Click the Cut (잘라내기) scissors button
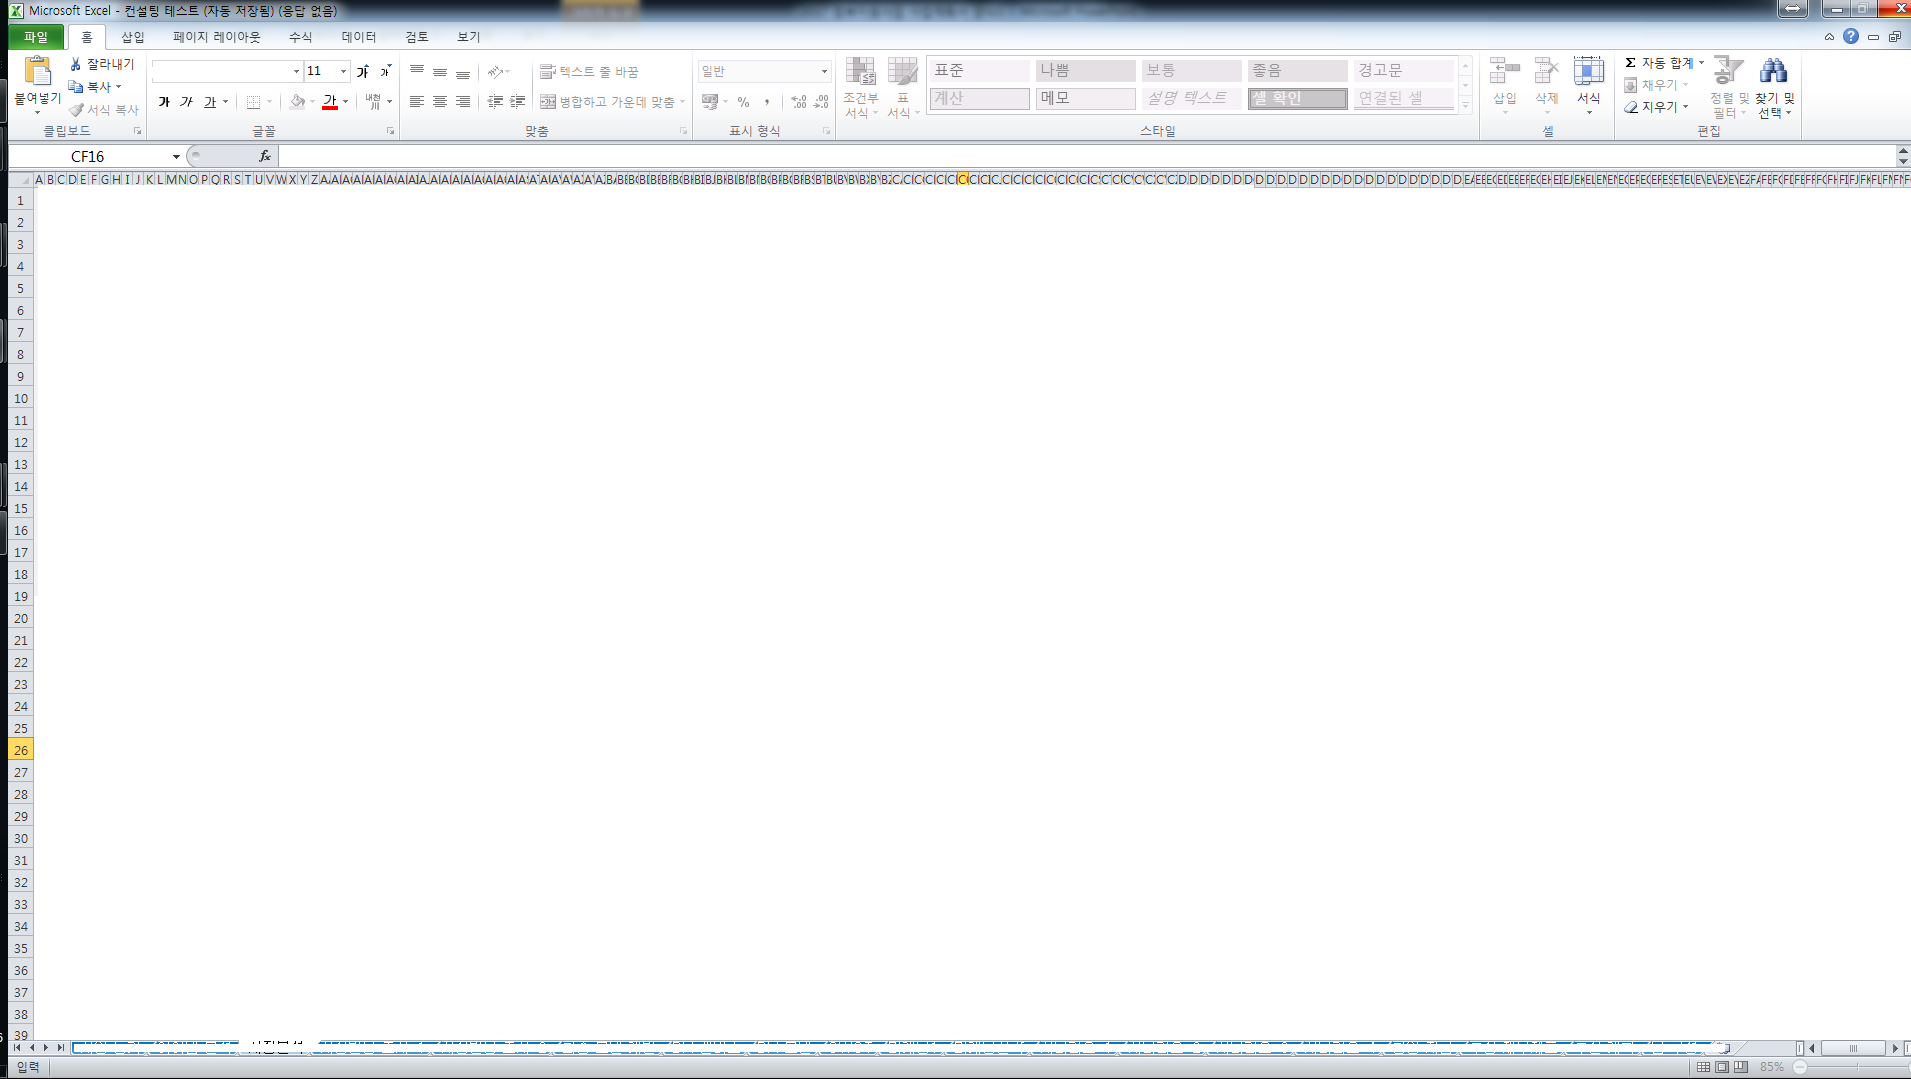 pyautogui.click(x=101, y=64)
